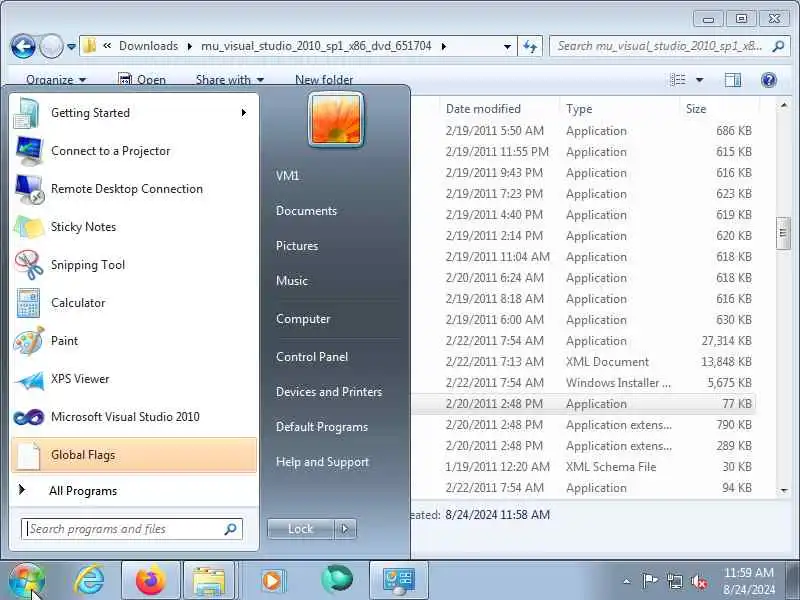Open Pictures library link
Viewport: 800px width, 600px height.
click(x=297, y=246)
